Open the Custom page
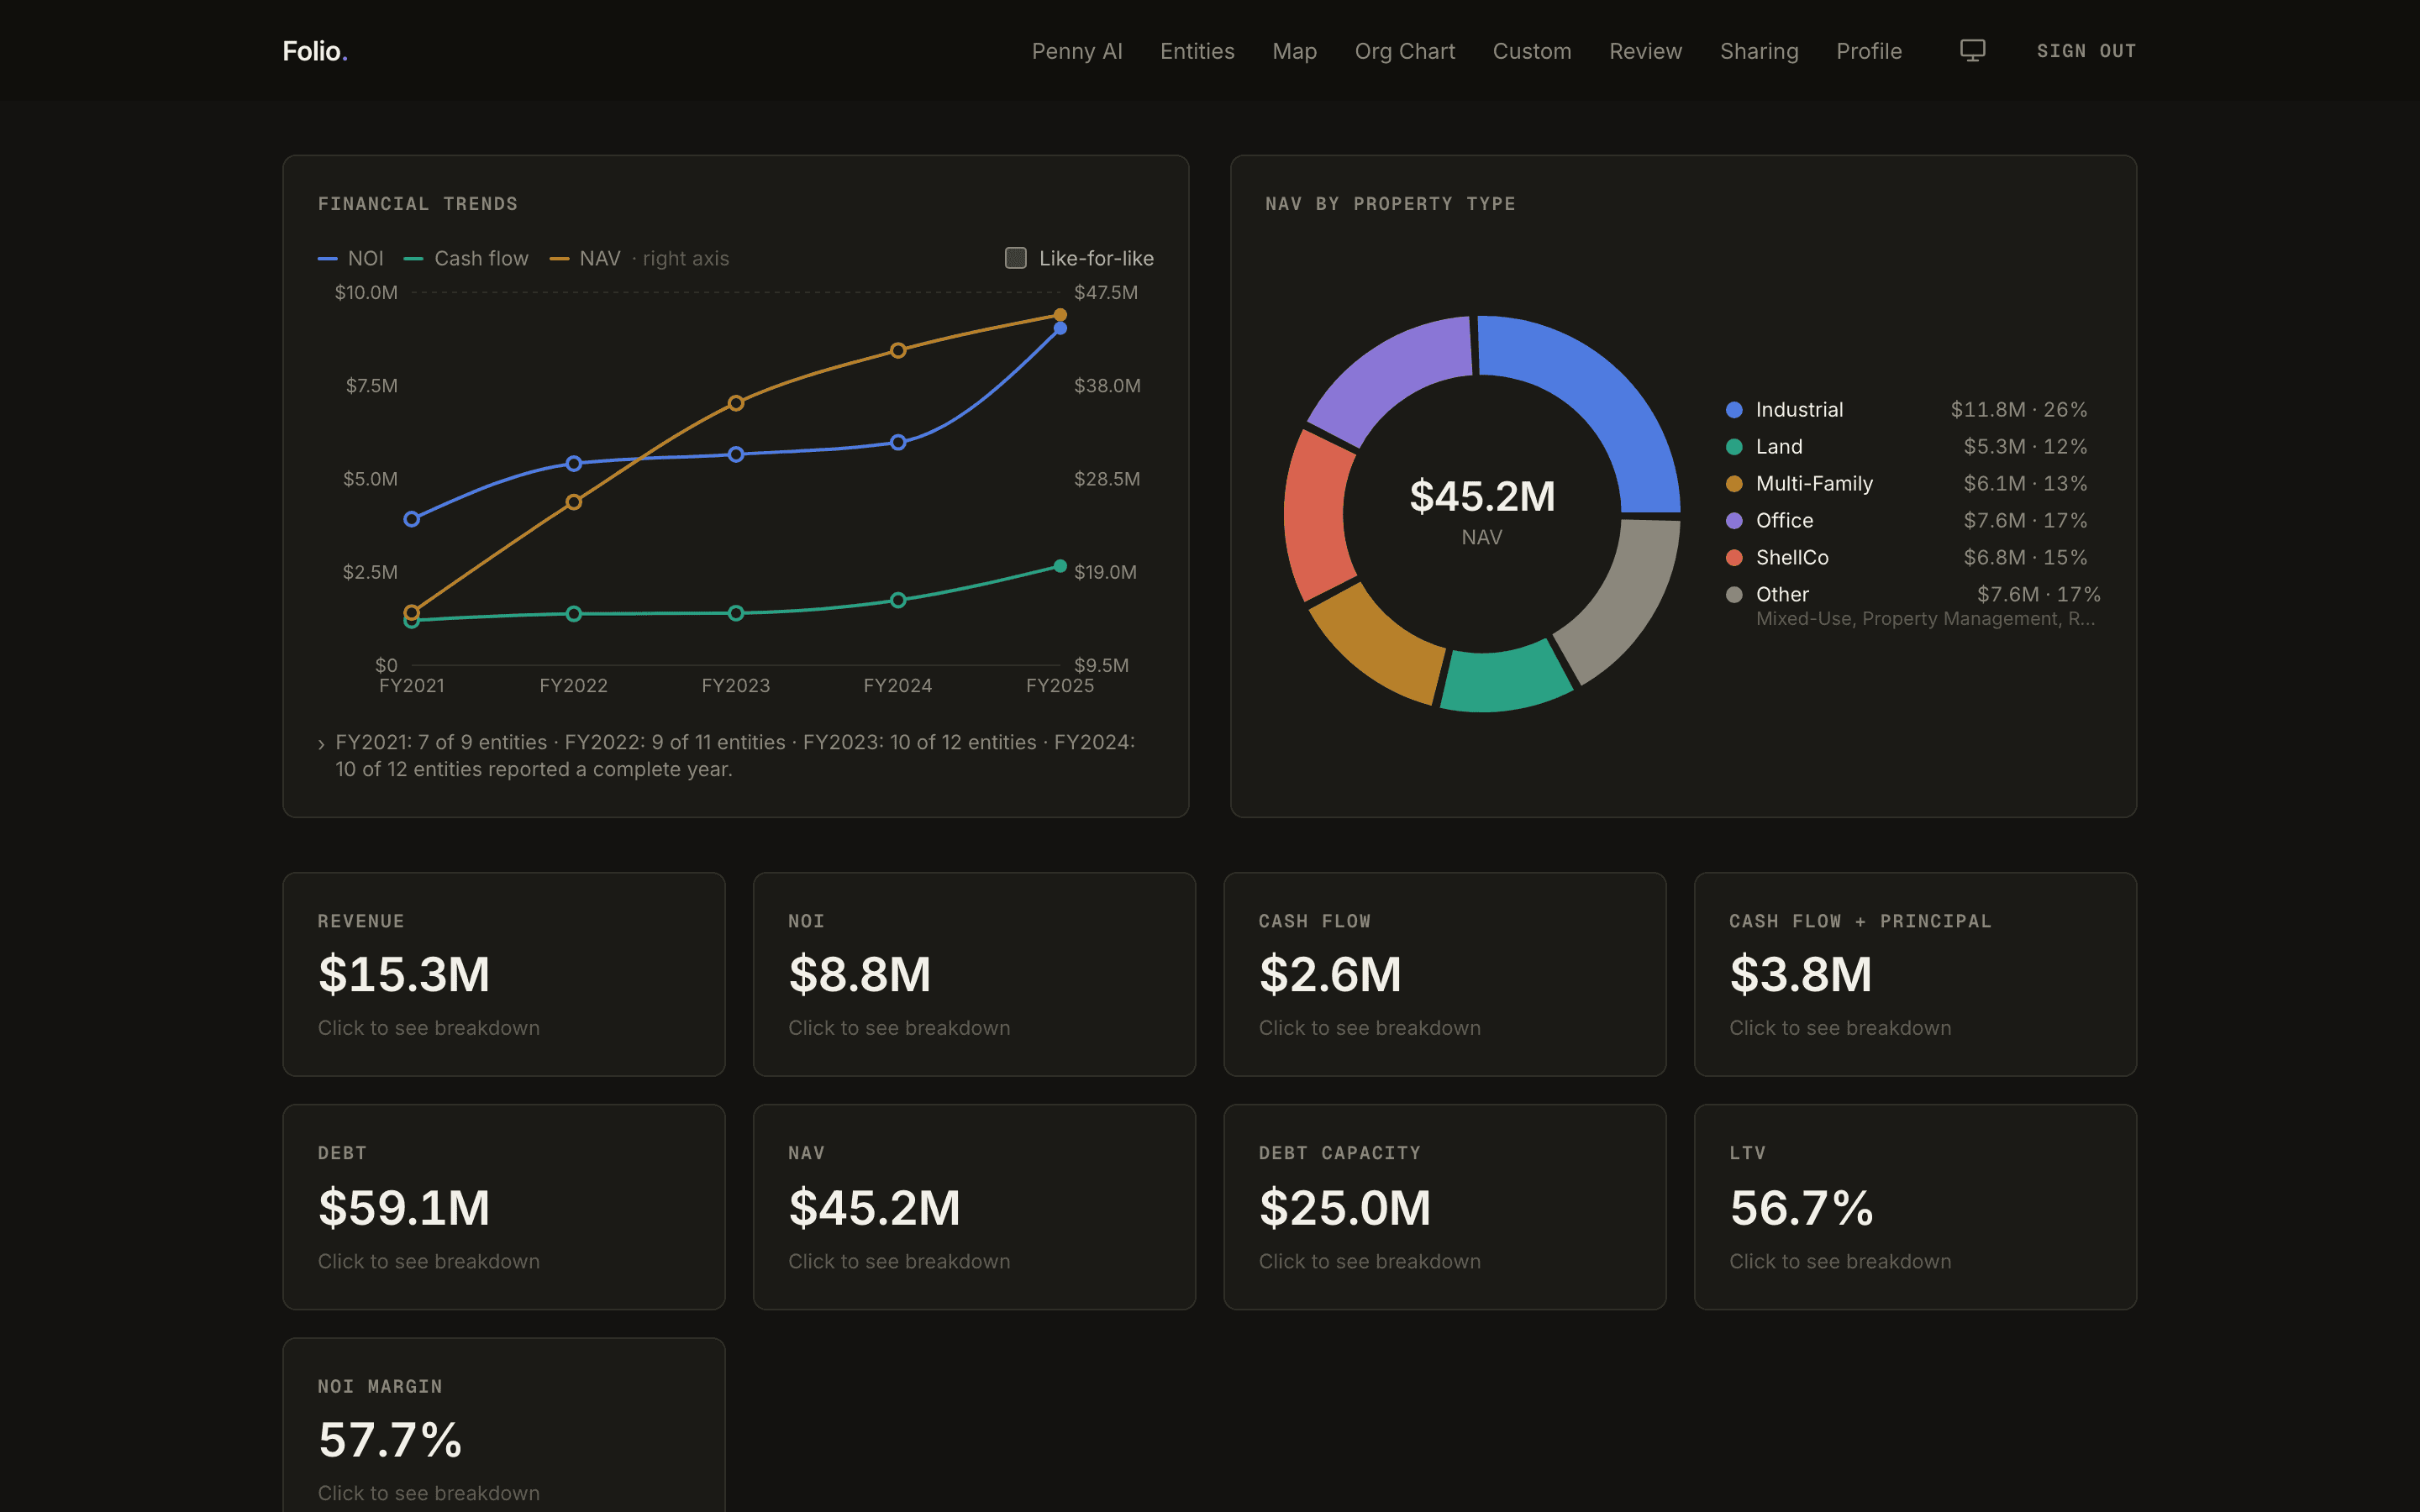The height and width of the screenshot is (1512, 2420). (1532, 51)
